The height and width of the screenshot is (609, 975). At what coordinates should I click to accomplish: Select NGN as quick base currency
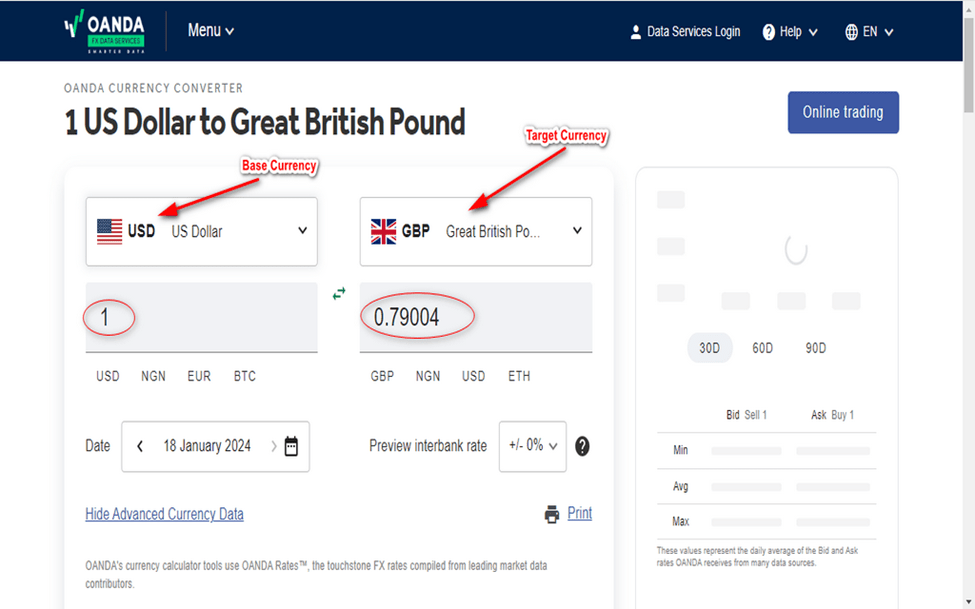pos(153,376)
